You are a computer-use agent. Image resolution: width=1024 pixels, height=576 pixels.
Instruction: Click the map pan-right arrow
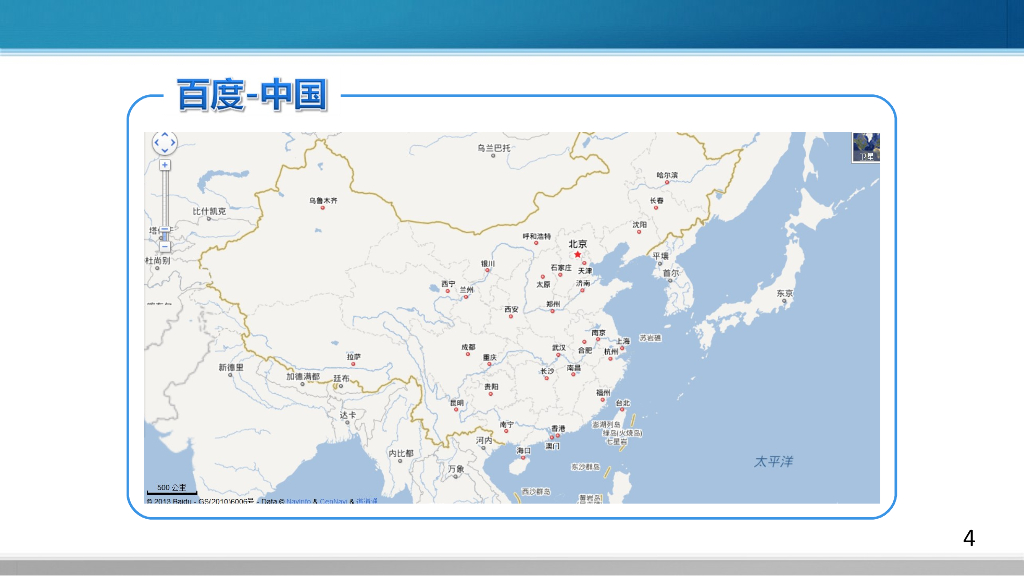[172, 142]
